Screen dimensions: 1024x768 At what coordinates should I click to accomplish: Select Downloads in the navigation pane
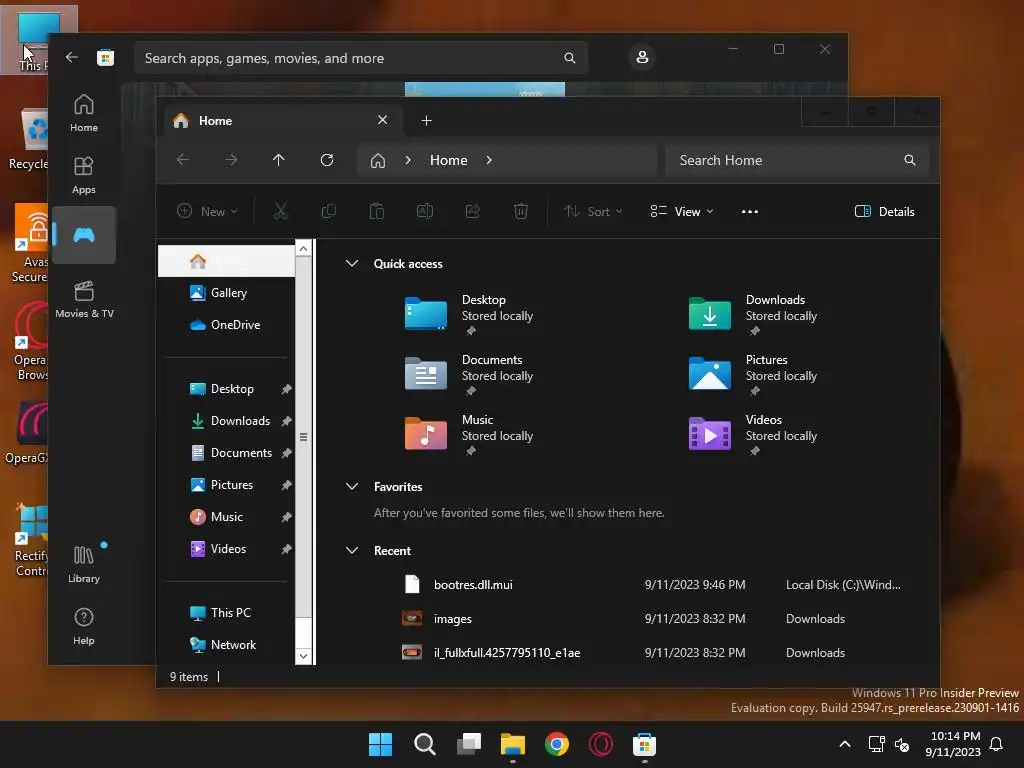226,421
